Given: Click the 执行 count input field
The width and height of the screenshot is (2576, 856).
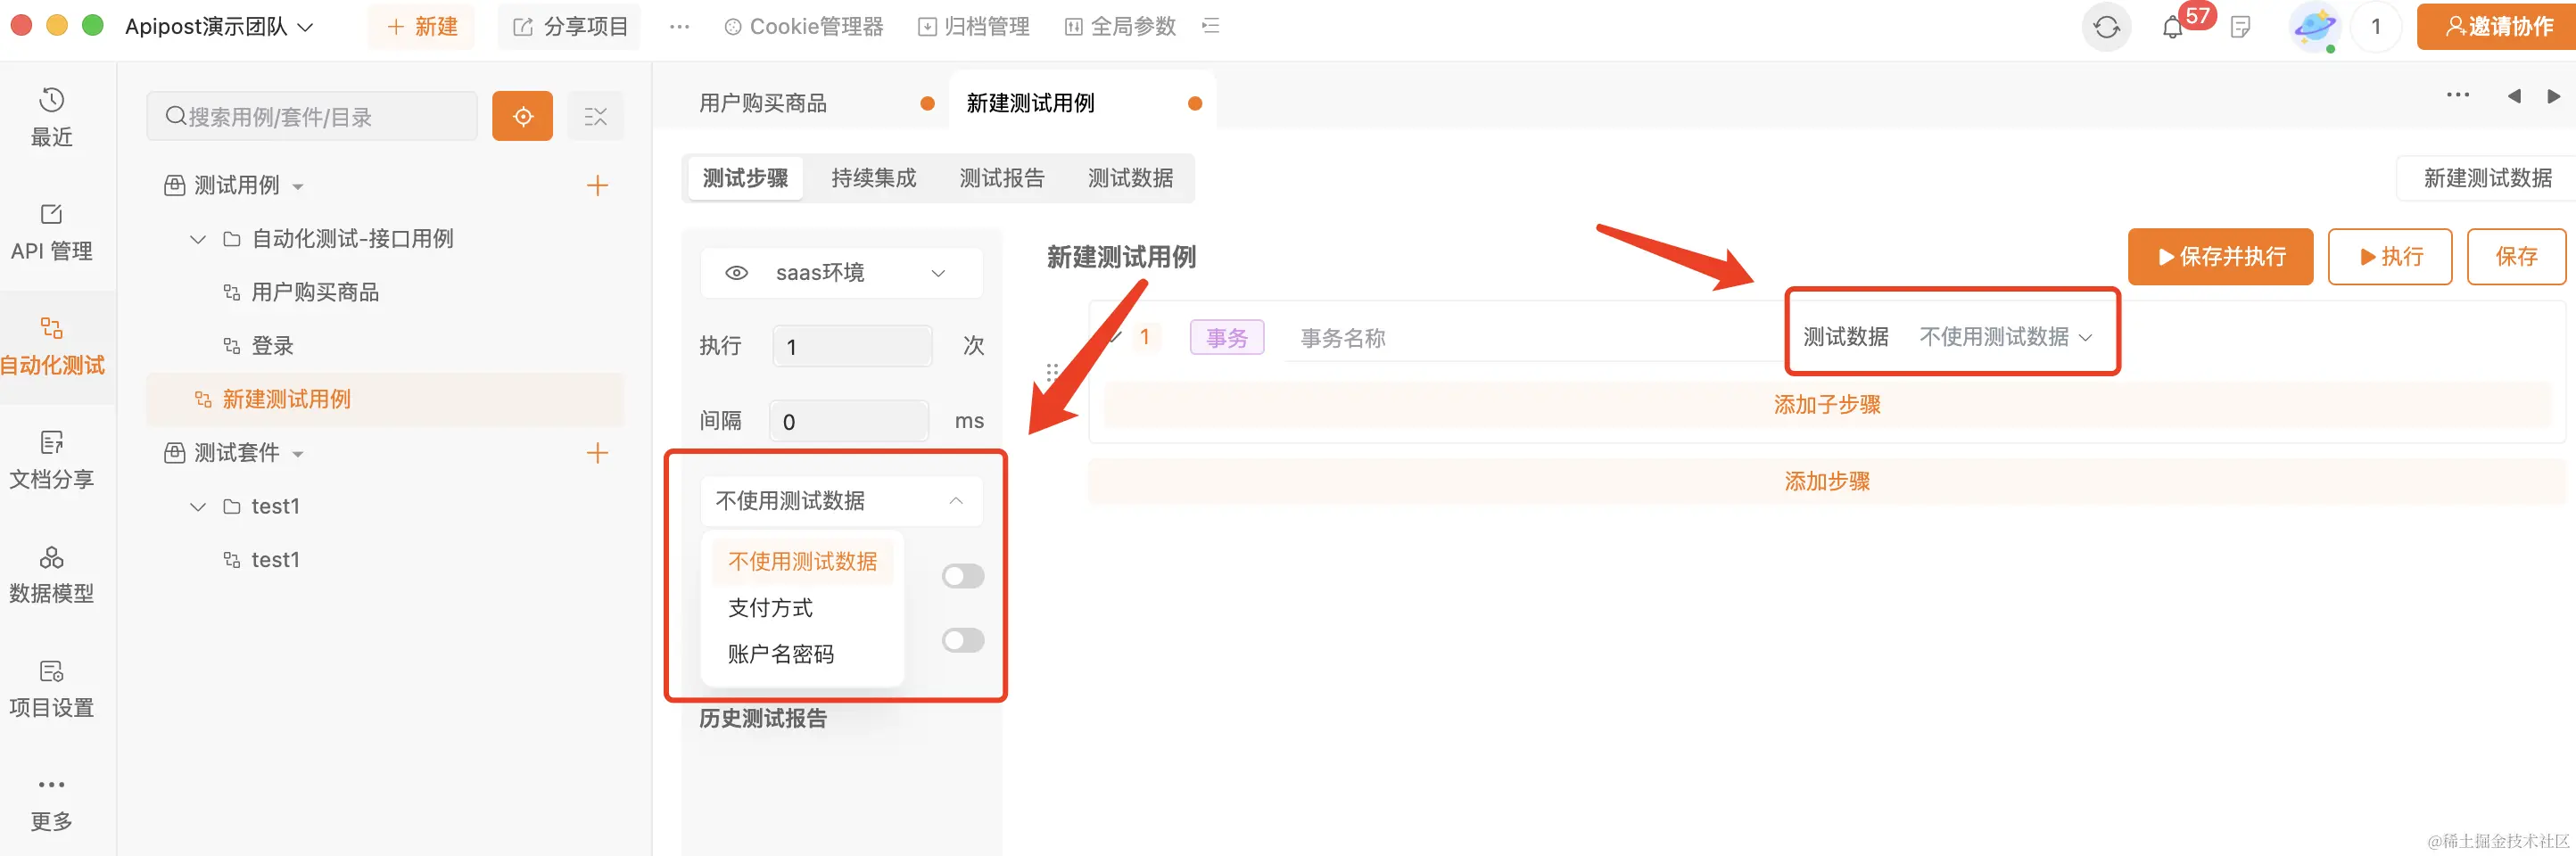Looking at the screenshot, I should click(852, 346).
